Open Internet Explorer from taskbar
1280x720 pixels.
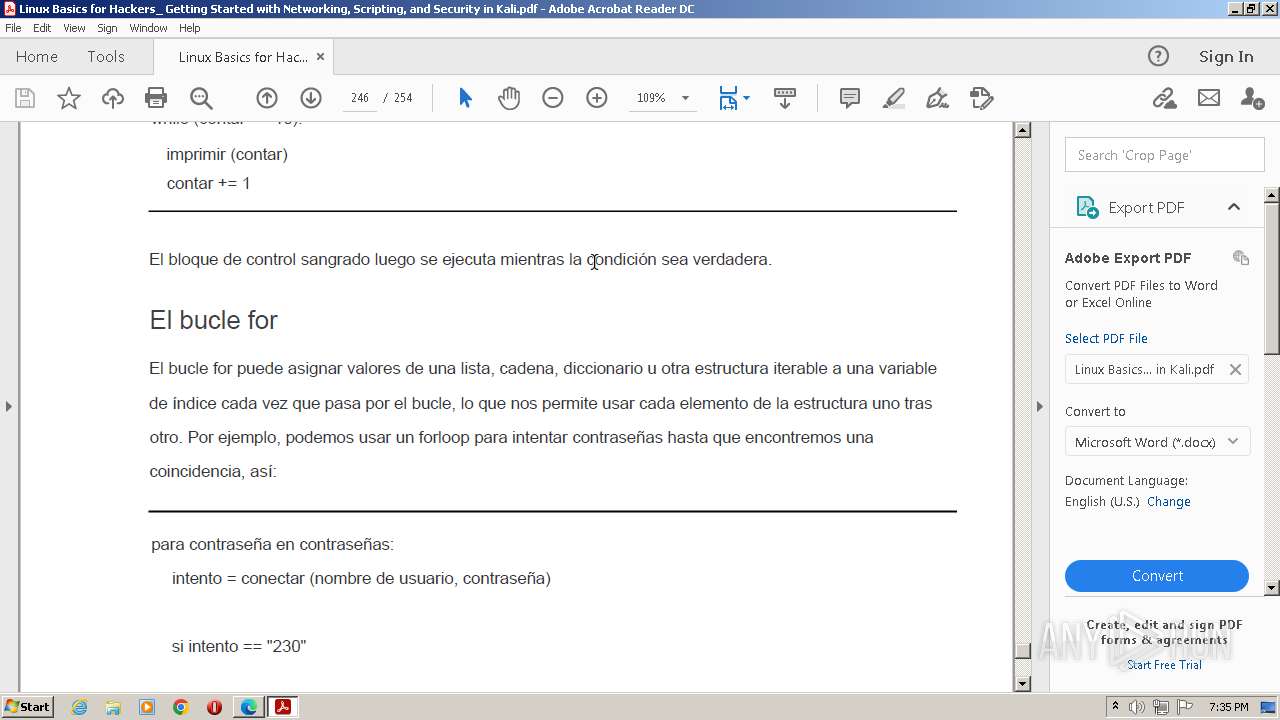pyautogui.click(x=79, y=707)
